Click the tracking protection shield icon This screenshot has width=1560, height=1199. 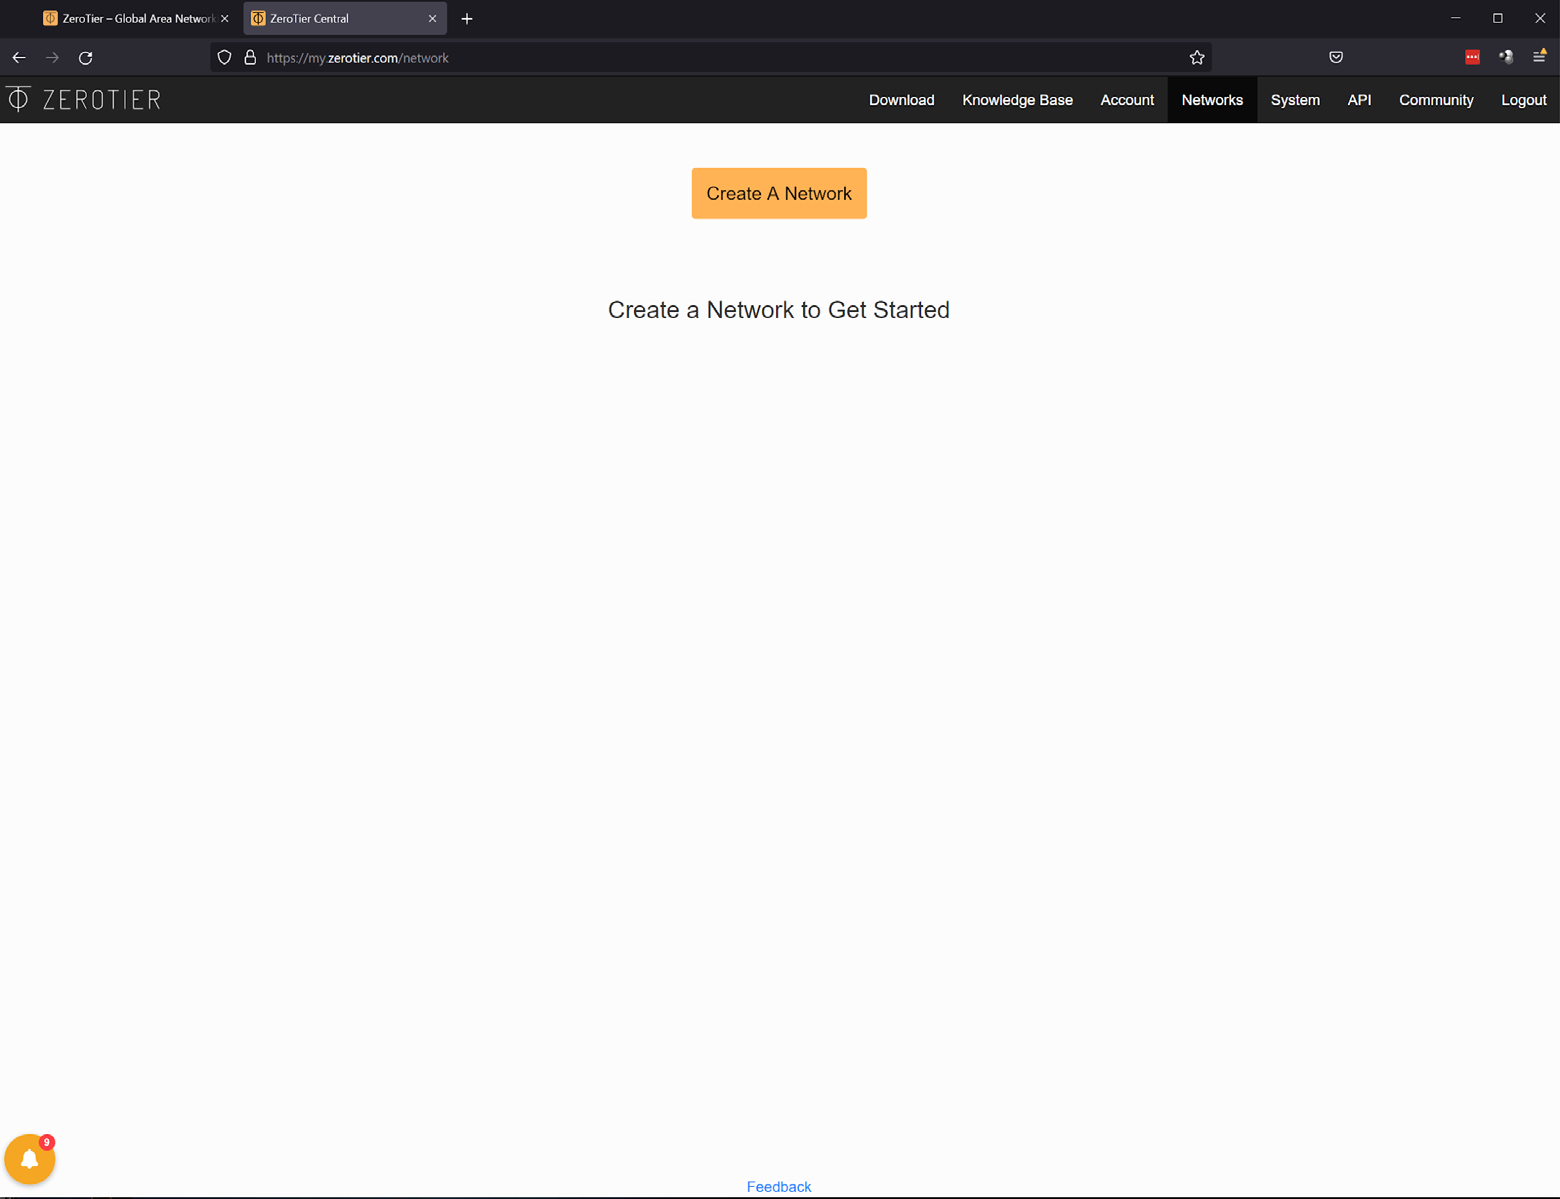pyautogui.click(x=224, y=58)
